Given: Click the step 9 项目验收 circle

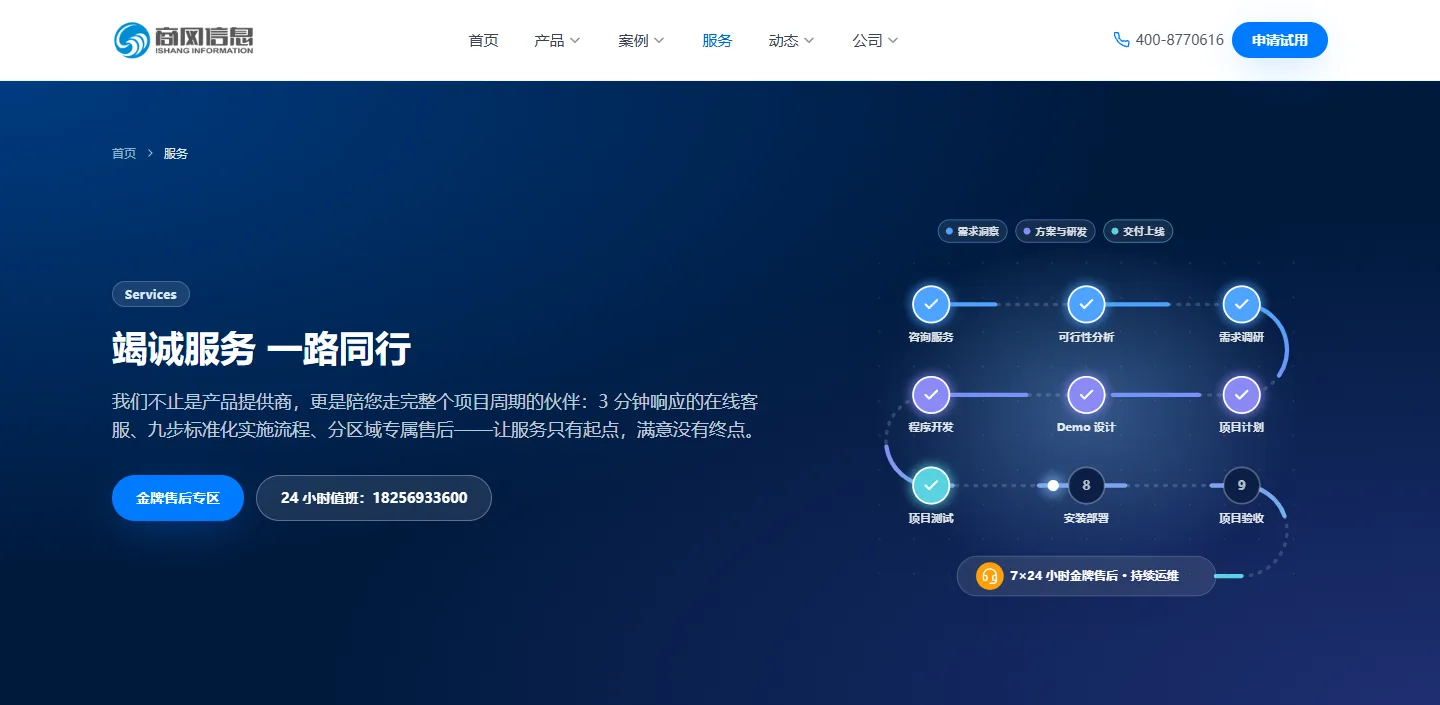Looking at the screenshot, I should pyautogui.click(x=1241, y=485).
